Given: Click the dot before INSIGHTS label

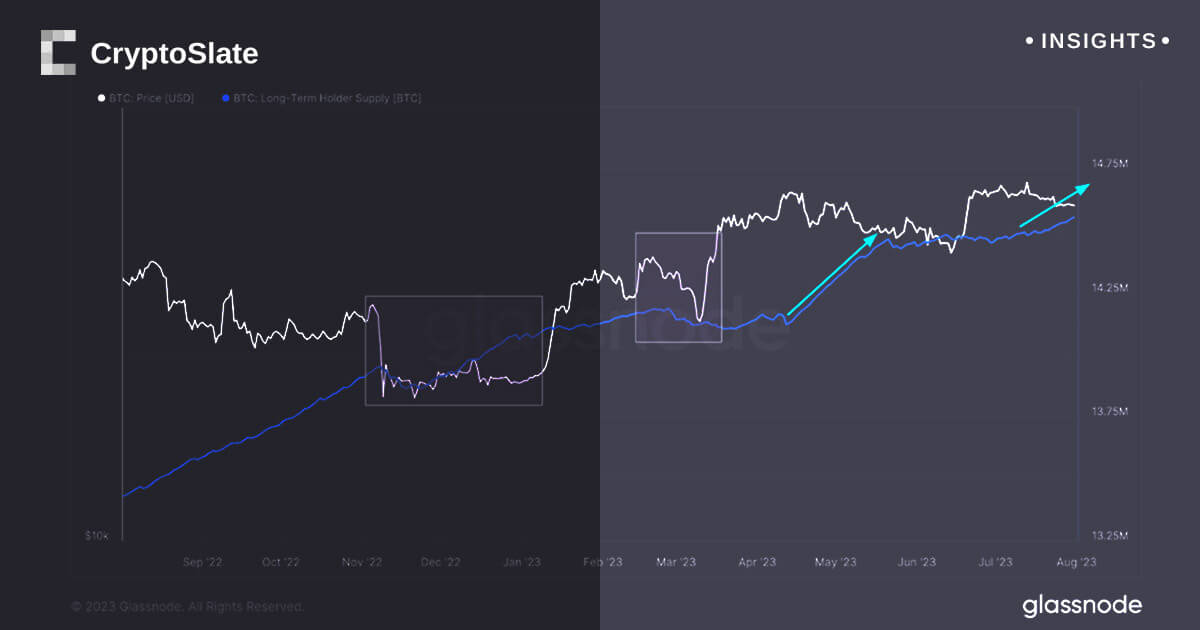Looking at the screenshot, I should pyautogui.click(x=1030, y=42).
